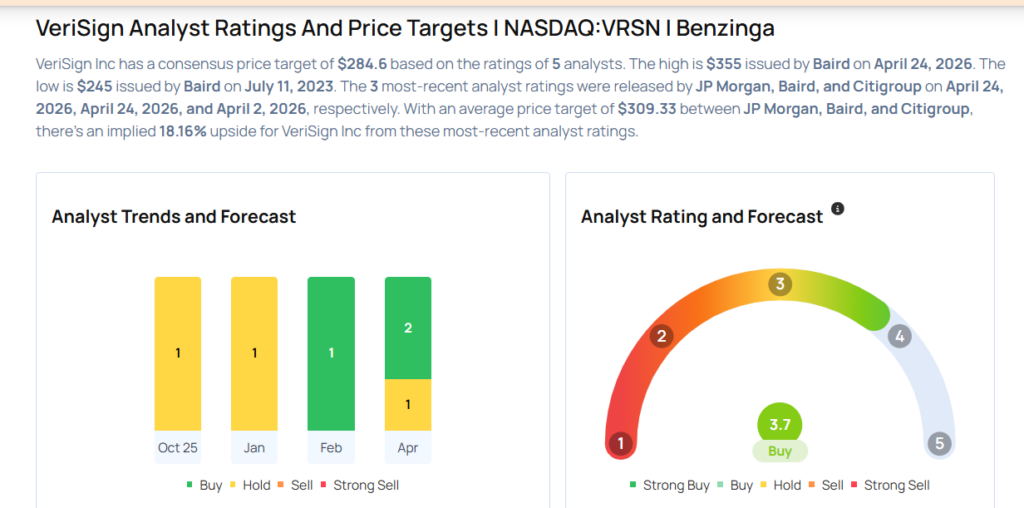Click gauge marker number 4

click(x=900, y=336)
